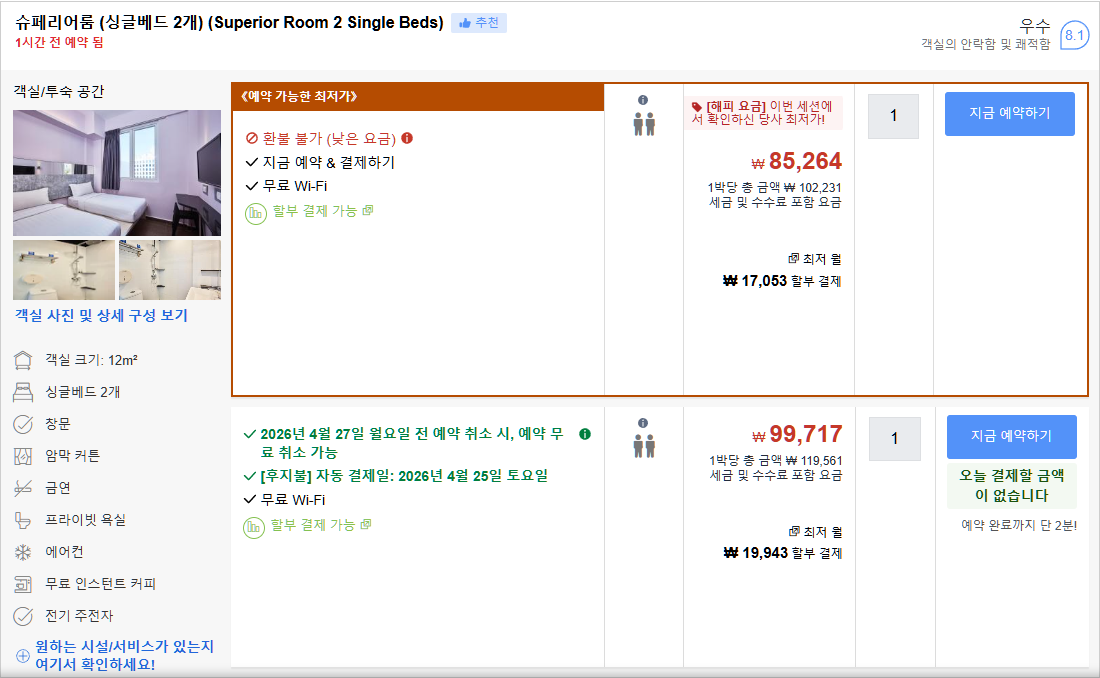Click the check icon beside 창문
This screenshot has height=678, width=1100.
[23, 424]
